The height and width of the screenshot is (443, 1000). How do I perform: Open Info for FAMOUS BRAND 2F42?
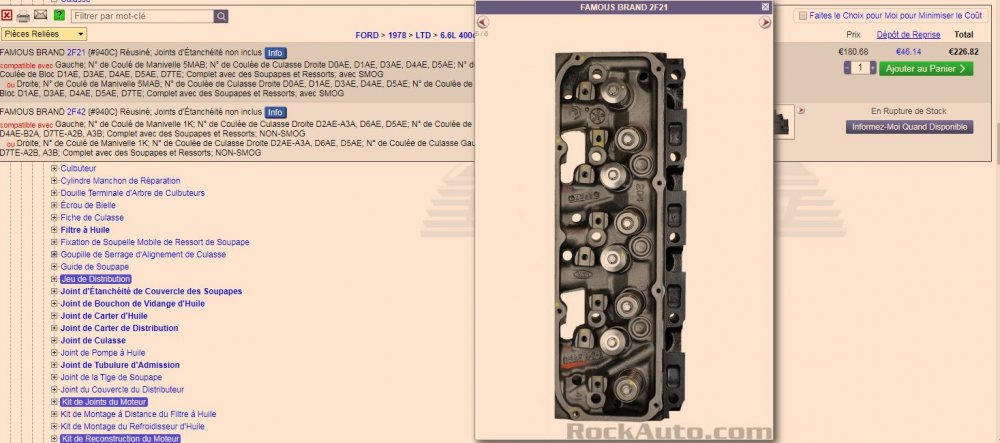point(276,112)
